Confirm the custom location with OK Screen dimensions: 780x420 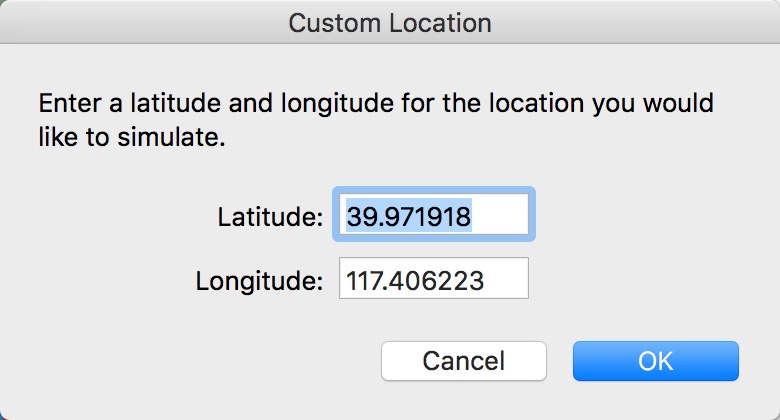coord(655,361)
